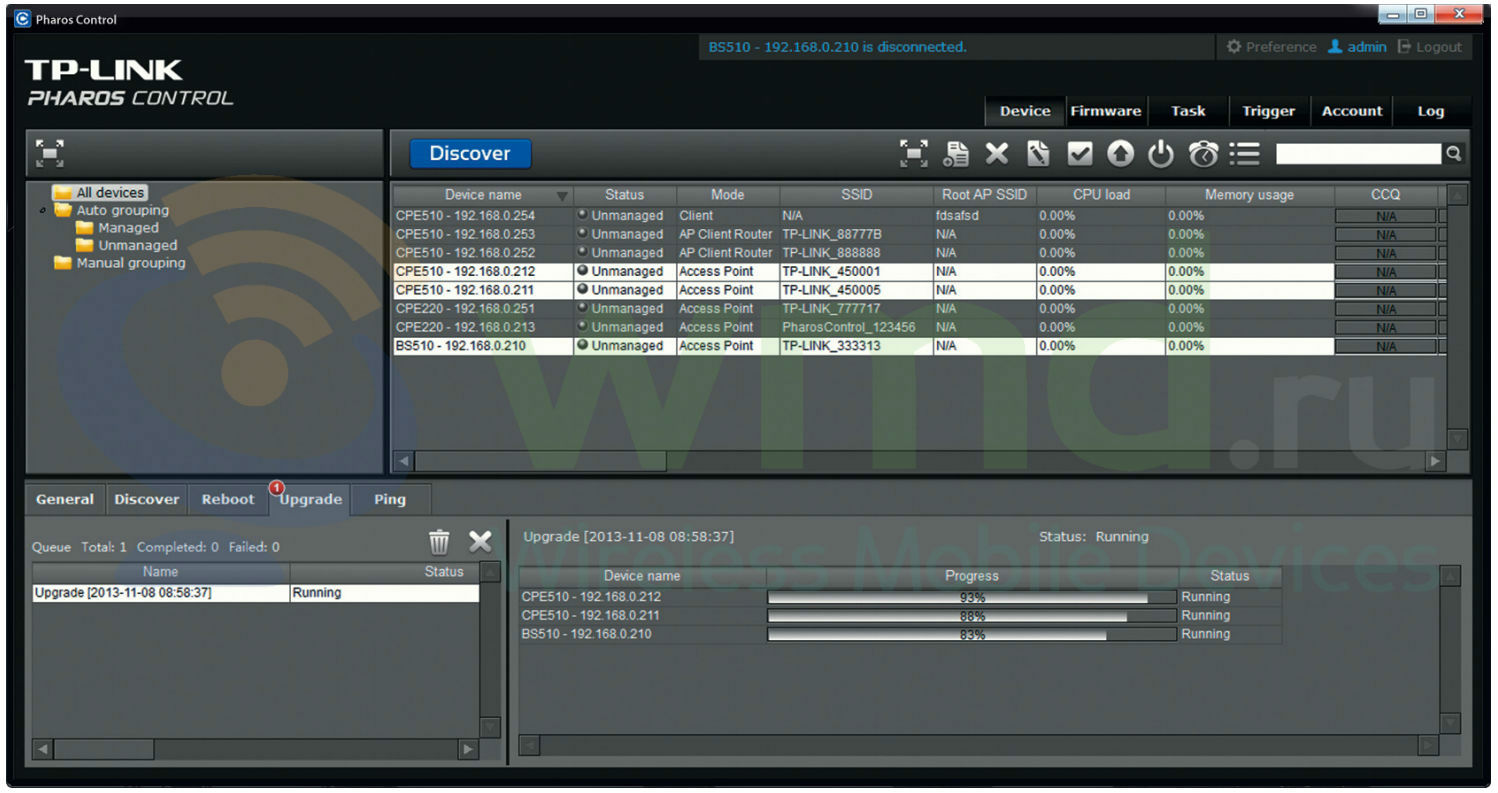
Task: Open the Log tab
Action: point(1431,111)
